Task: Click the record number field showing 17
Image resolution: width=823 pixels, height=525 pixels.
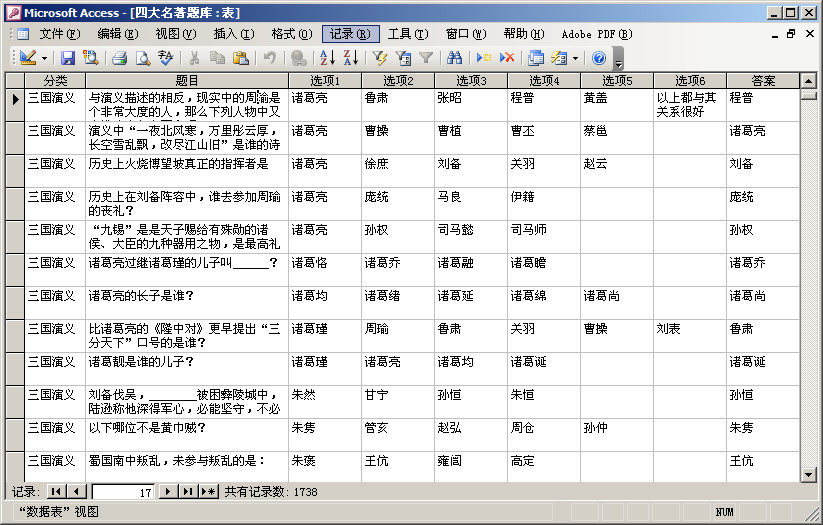Action: click(123, 492)
